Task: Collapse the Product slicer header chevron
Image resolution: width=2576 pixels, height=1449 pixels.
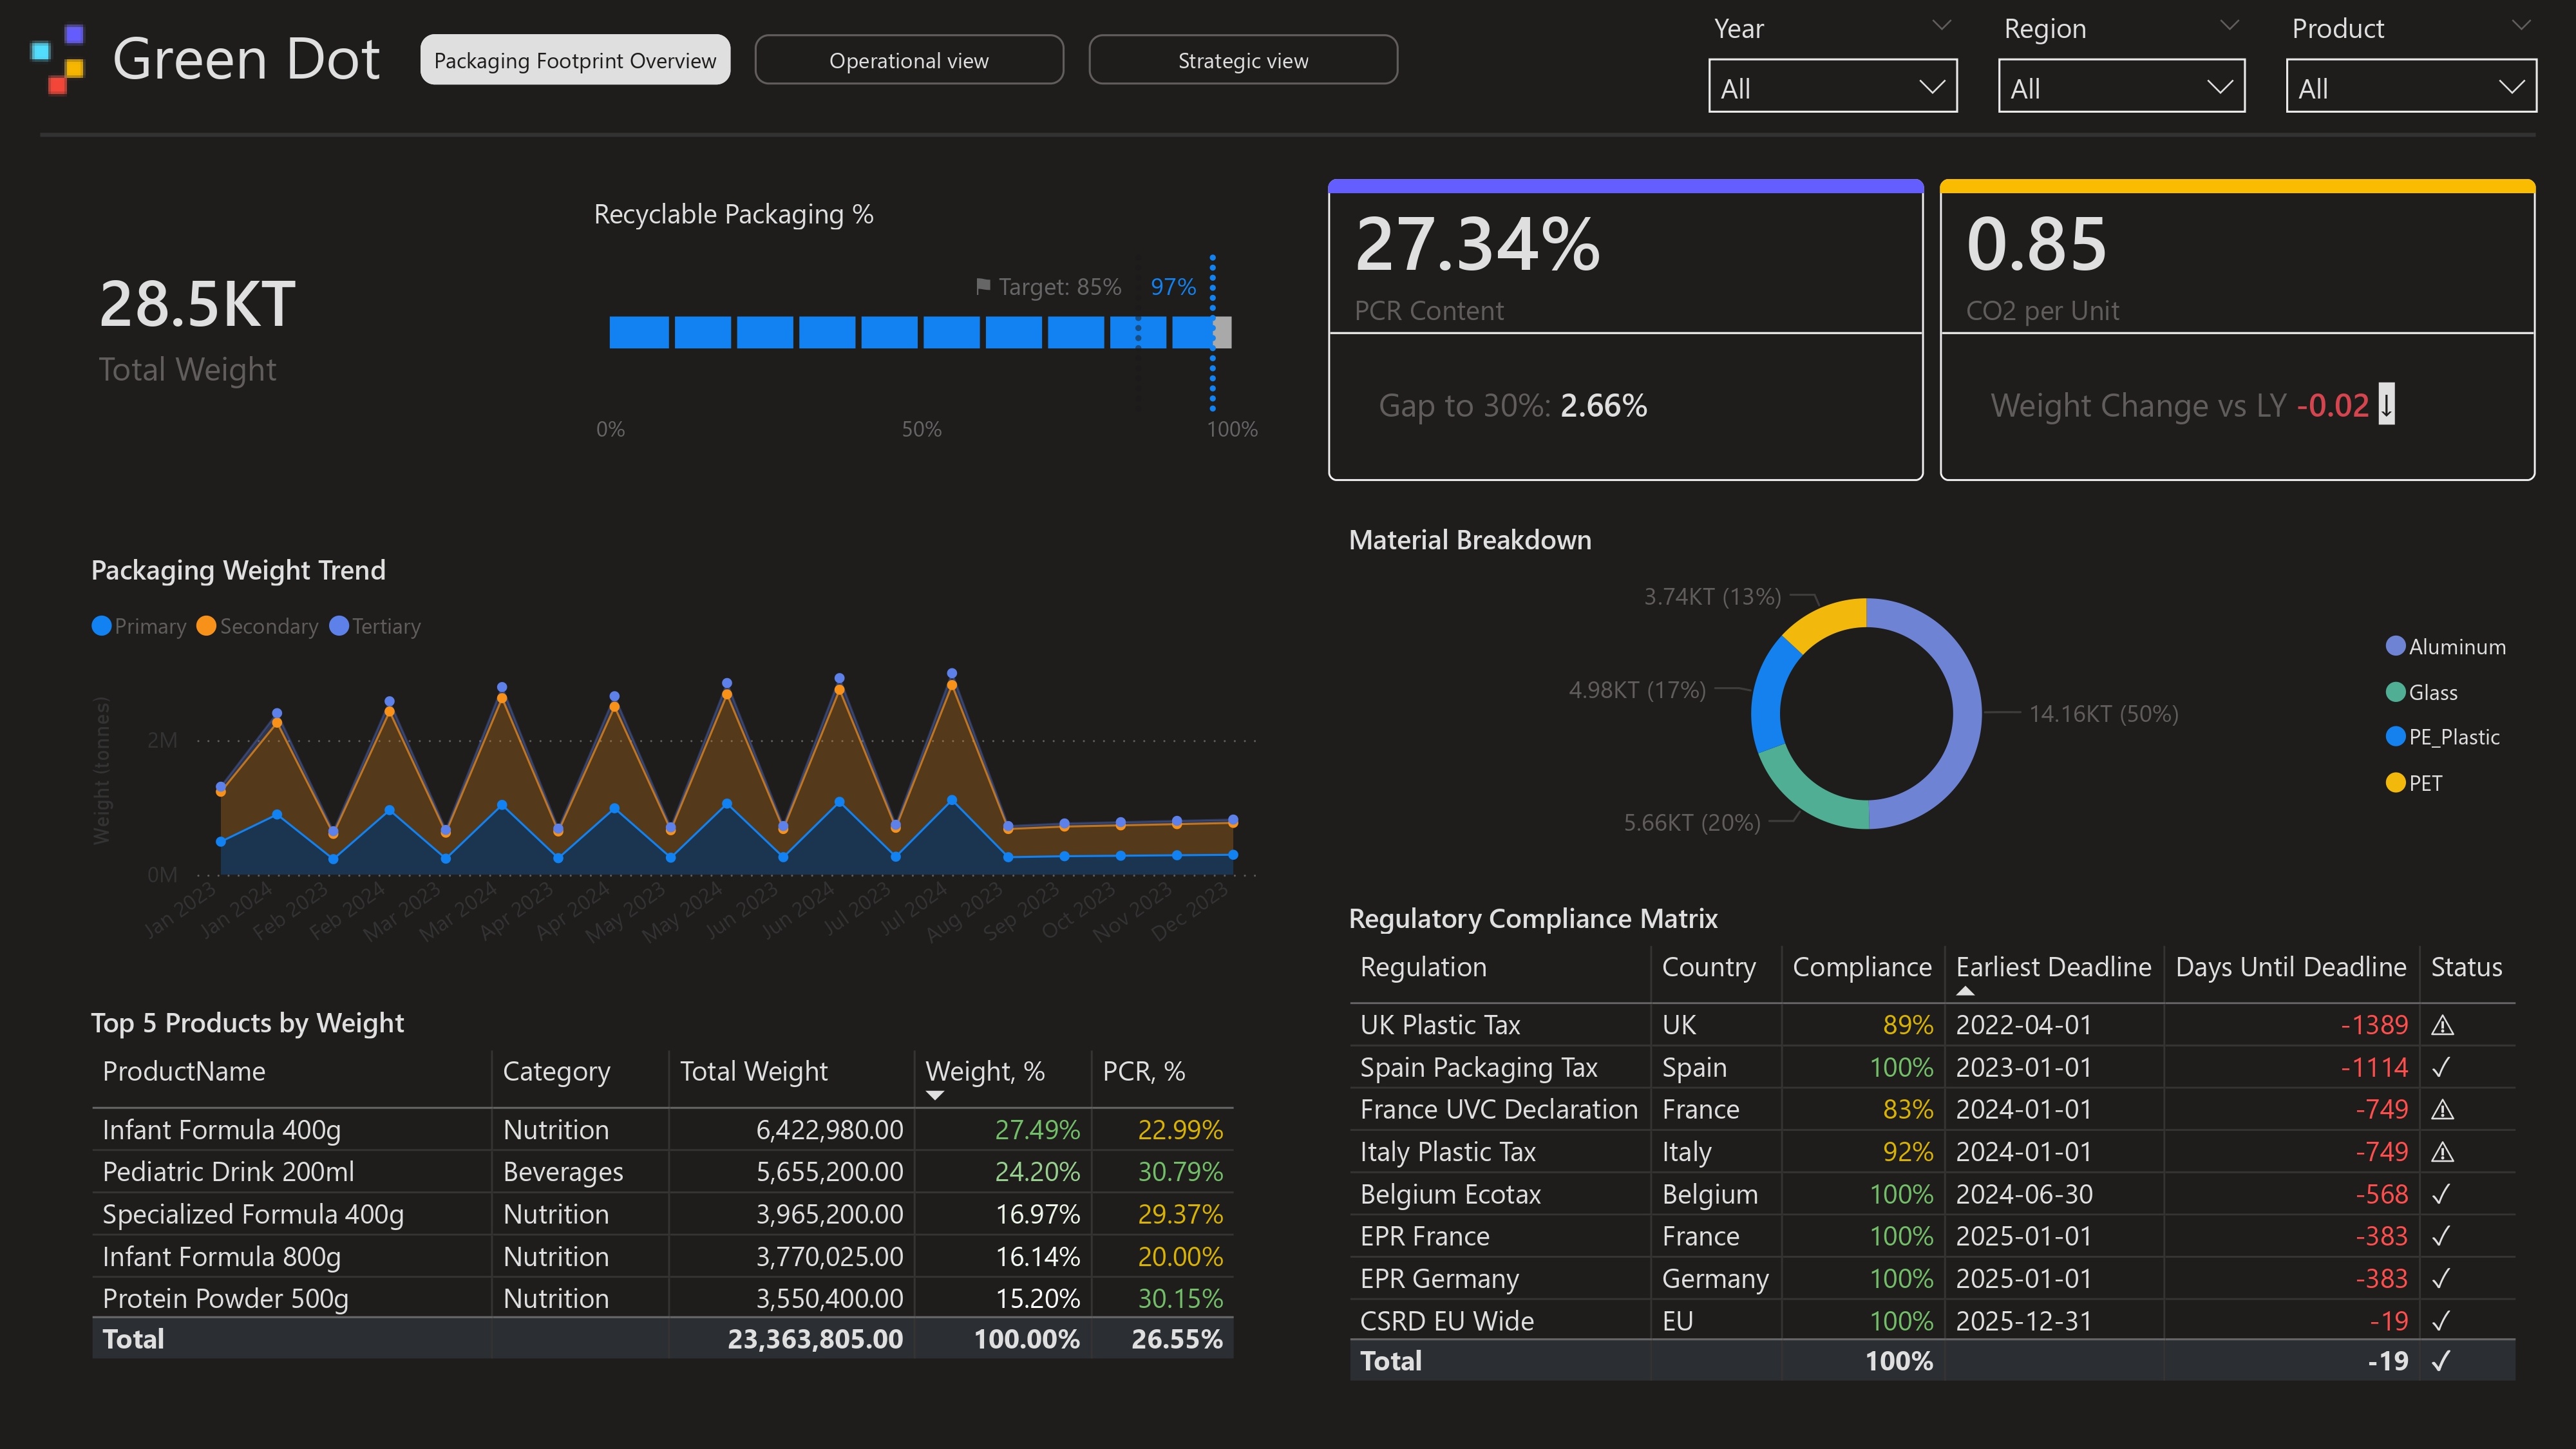Action: [2520, 25]
